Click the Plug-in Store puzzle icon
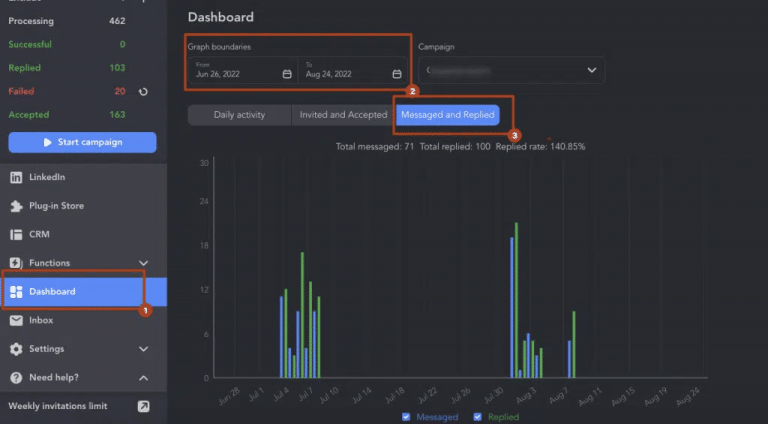Image resolution: width=768 pixels, height=424 pixels. click(16, 206)
